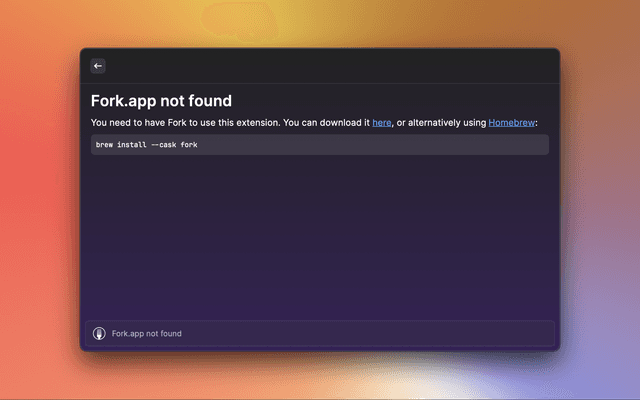Click the Fork extension icon in footer

99,333
